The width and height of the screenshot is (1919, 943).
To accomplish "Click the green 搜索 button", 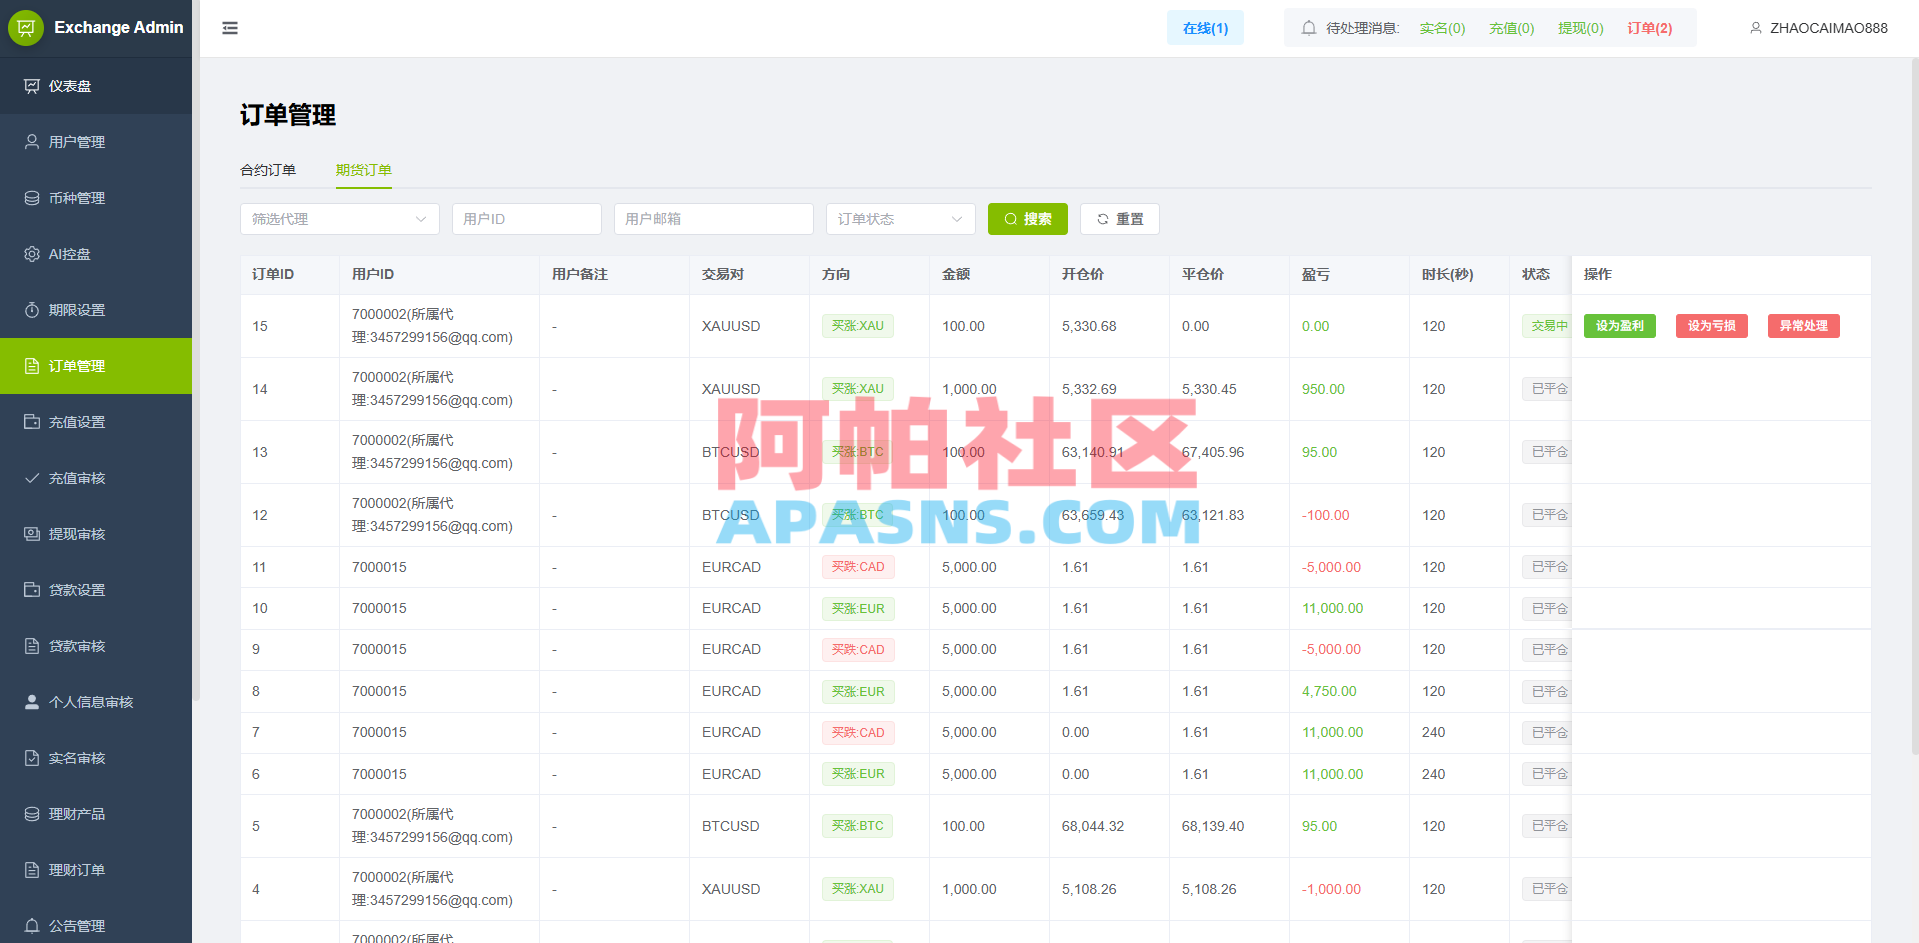I will [1028, 219].
